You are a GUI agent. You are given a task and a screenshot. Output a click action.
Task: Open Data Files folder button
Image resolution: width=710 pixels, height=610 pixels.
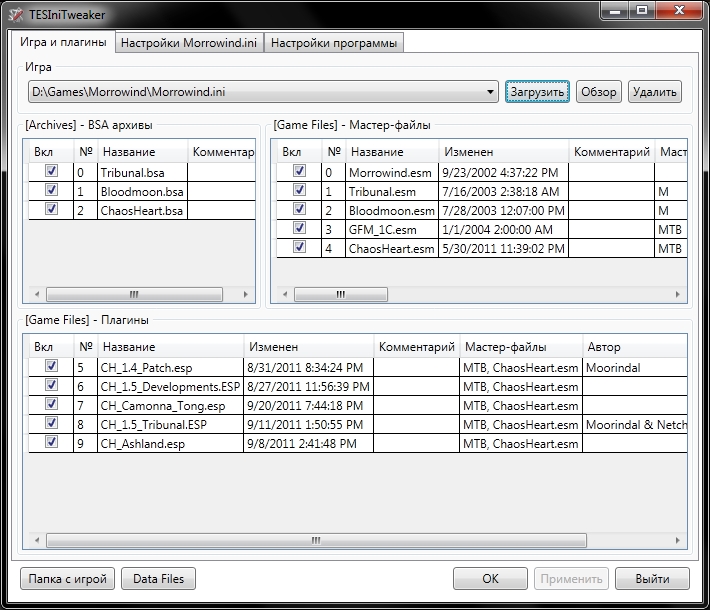pos(158,579)
